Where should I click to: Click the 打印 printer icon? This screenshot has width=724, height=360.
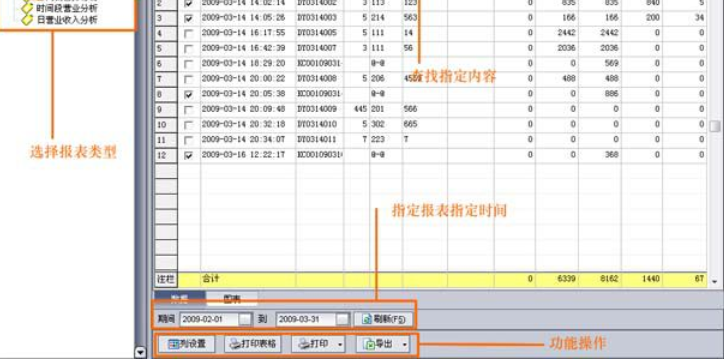pos(303,344)
